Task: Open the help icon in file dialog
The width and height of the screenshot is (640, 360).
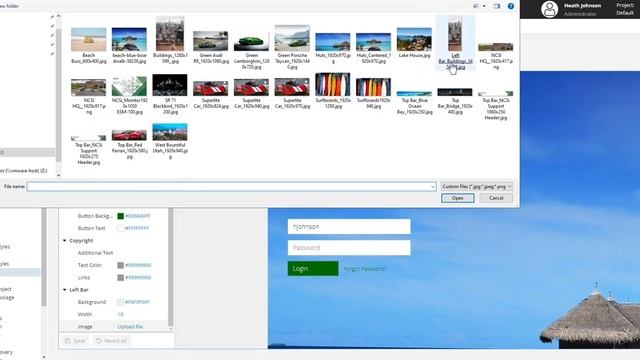Action: pos(511,6)
